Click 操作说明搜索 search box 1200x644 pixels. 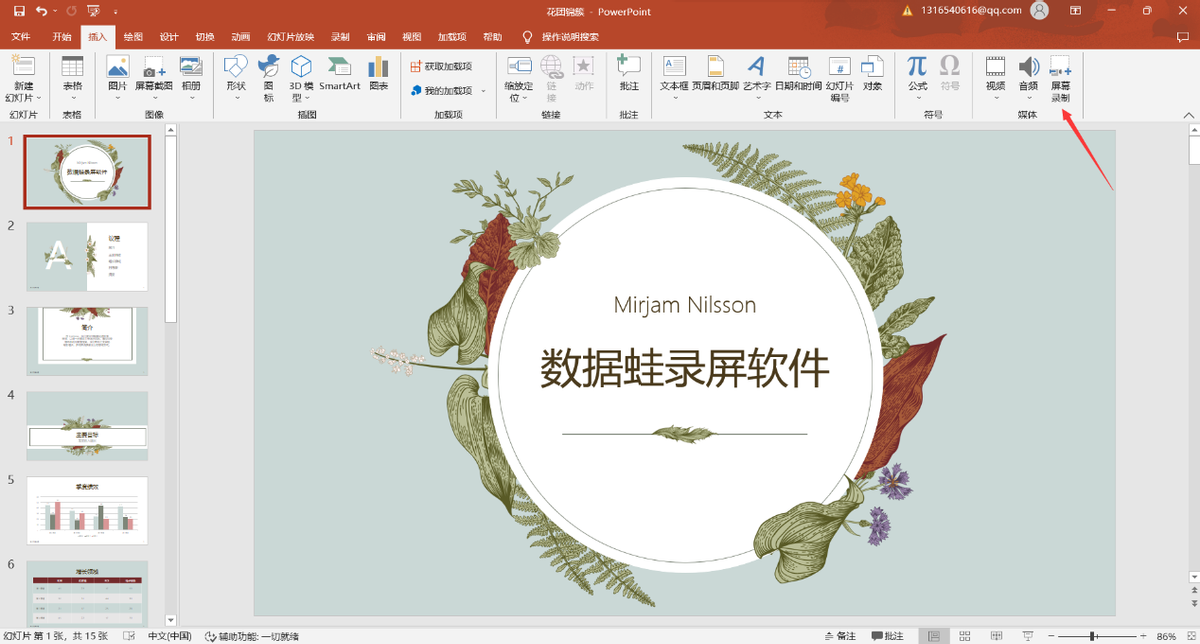[570, 37]
